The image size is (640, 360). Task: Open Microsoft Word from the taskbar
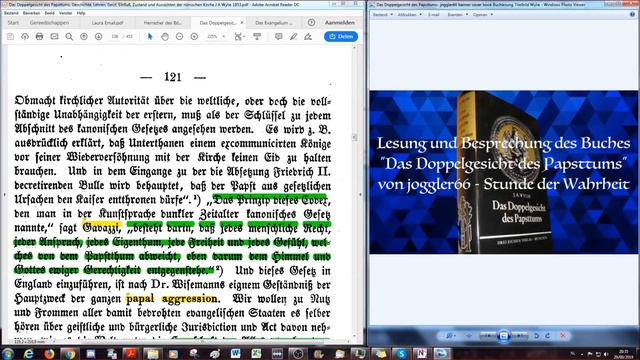tap(236, 353)
